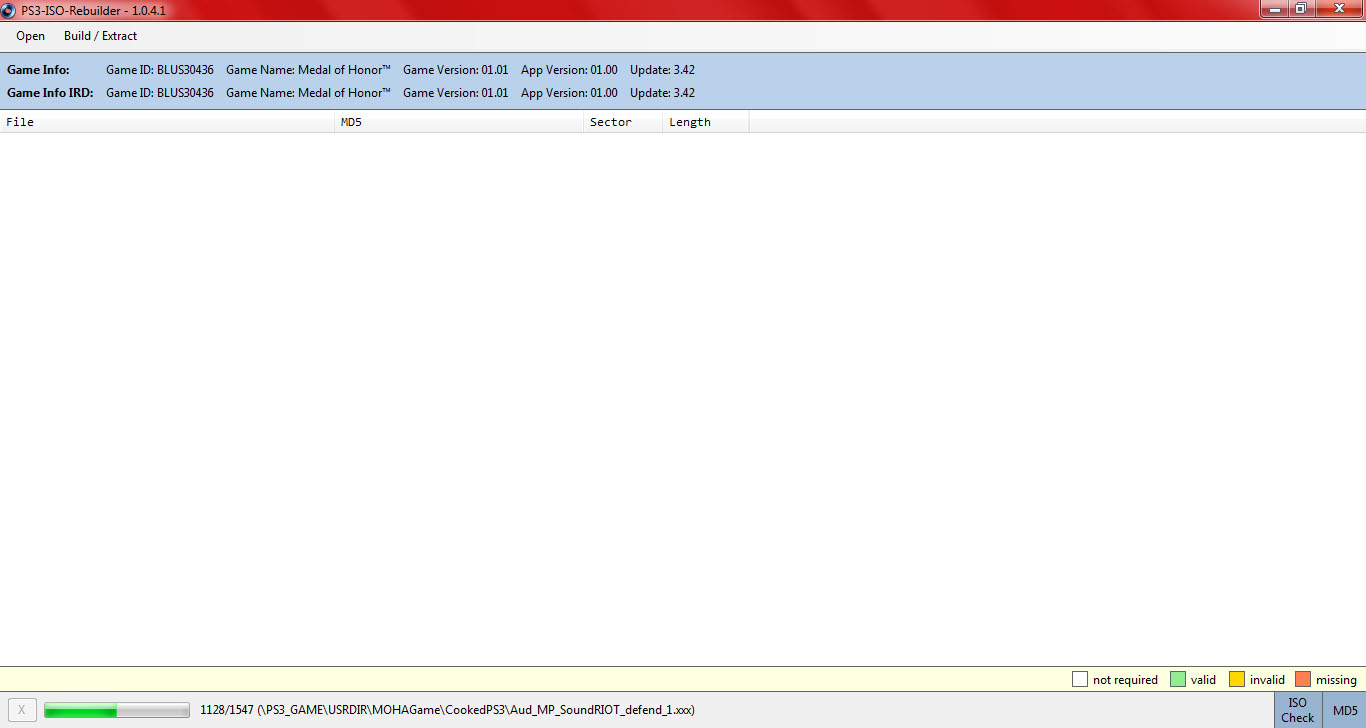Click the file progress status text 1128/1547
The image size is (1366, 728).
[x=226, y=710]
